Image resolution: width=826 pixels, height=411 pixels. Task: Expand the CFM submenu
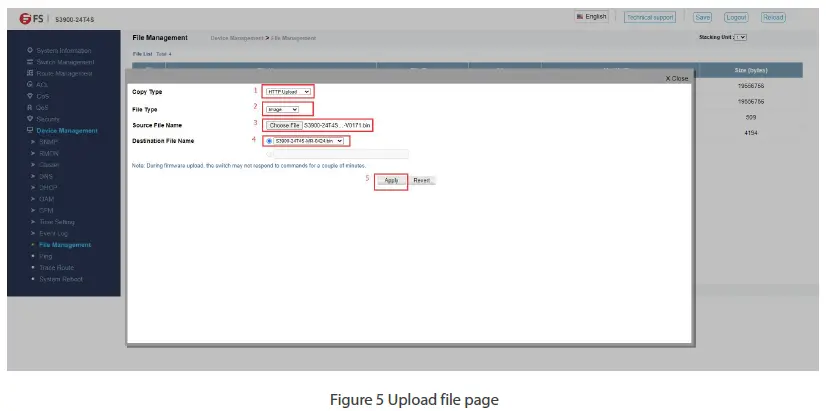click(x=46, y=211)
